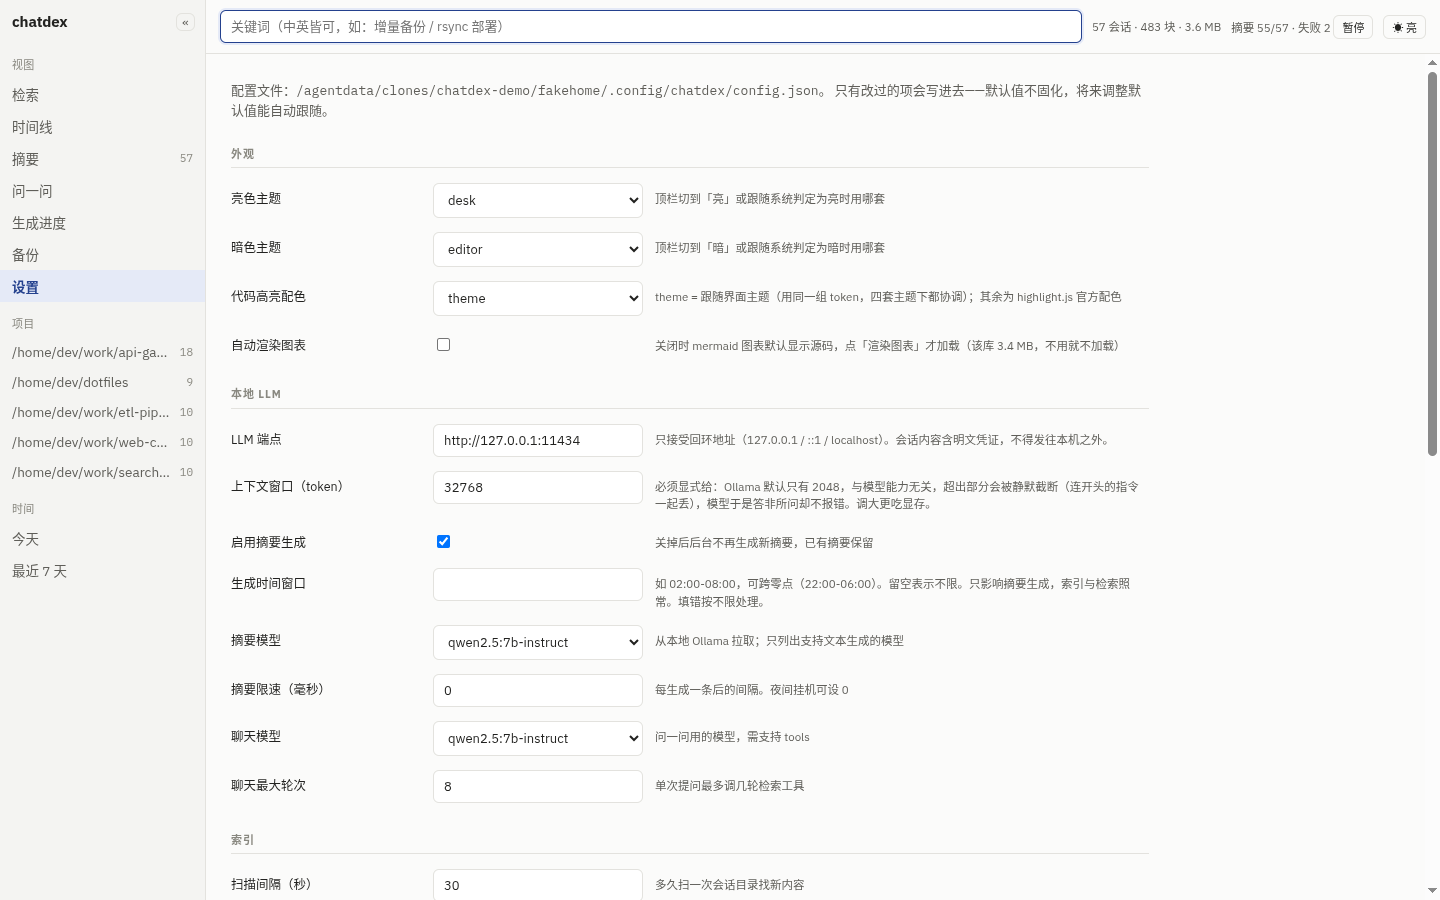Click the chatdex app title
The image size is (1440, 900).
pyautogui.click(x=40, y=22)
